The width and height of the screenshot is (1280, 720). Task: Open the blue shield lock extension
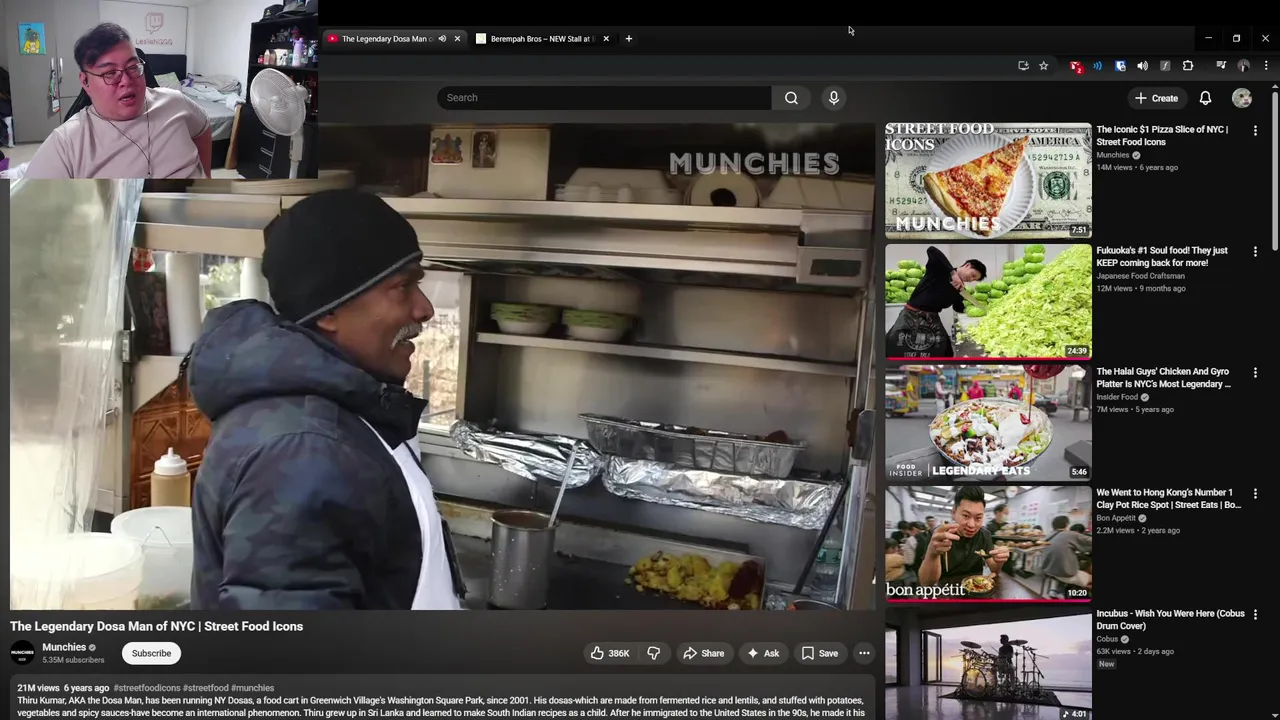1120,66
